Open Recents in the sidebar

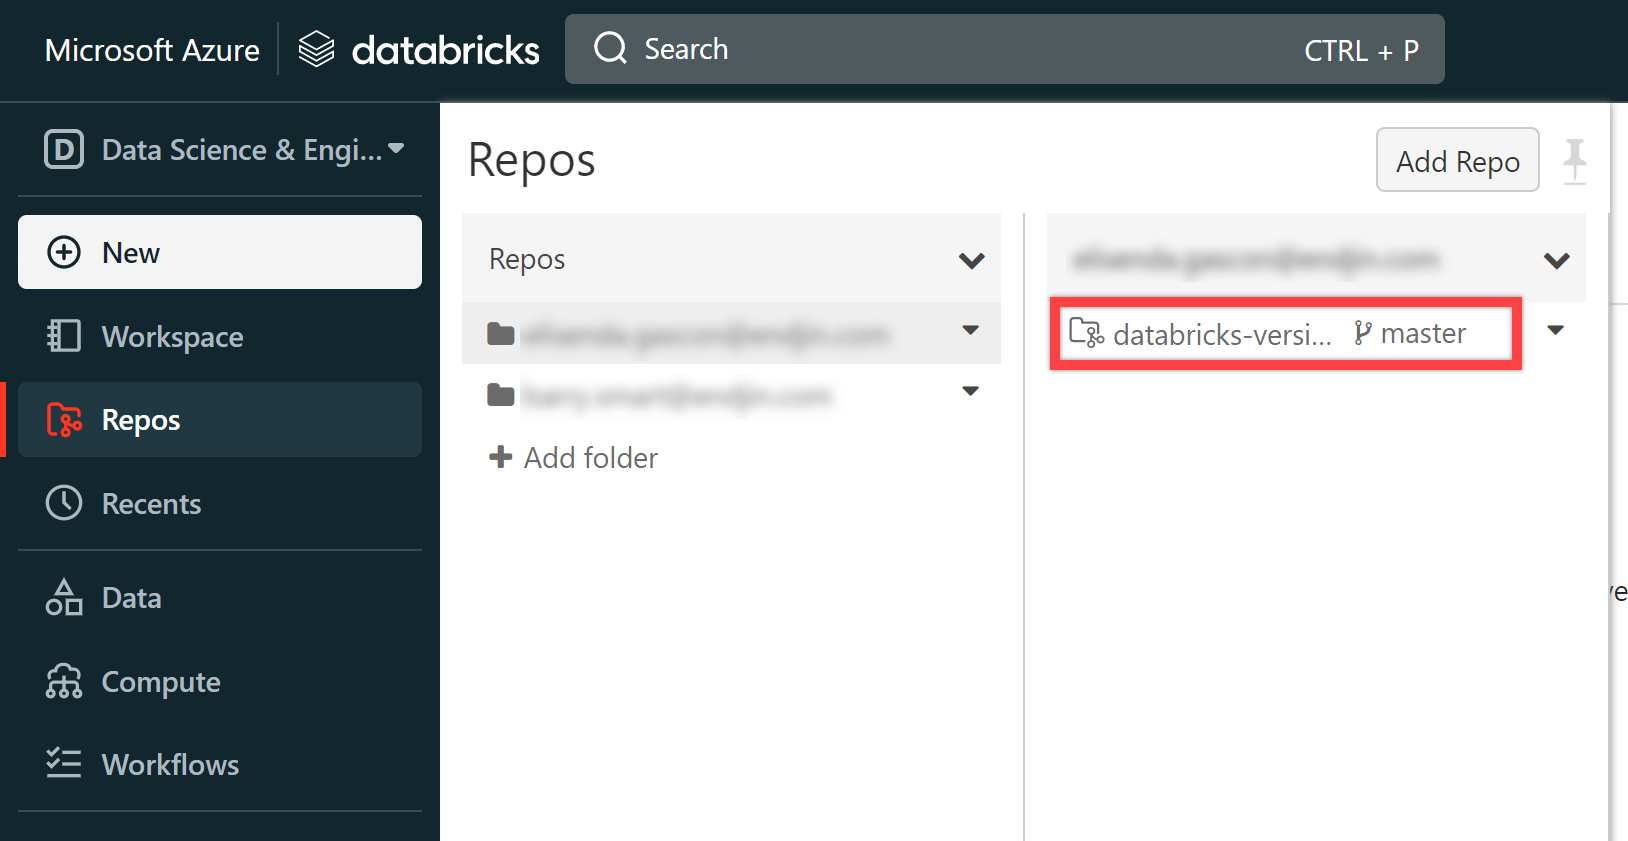[220, 503]
